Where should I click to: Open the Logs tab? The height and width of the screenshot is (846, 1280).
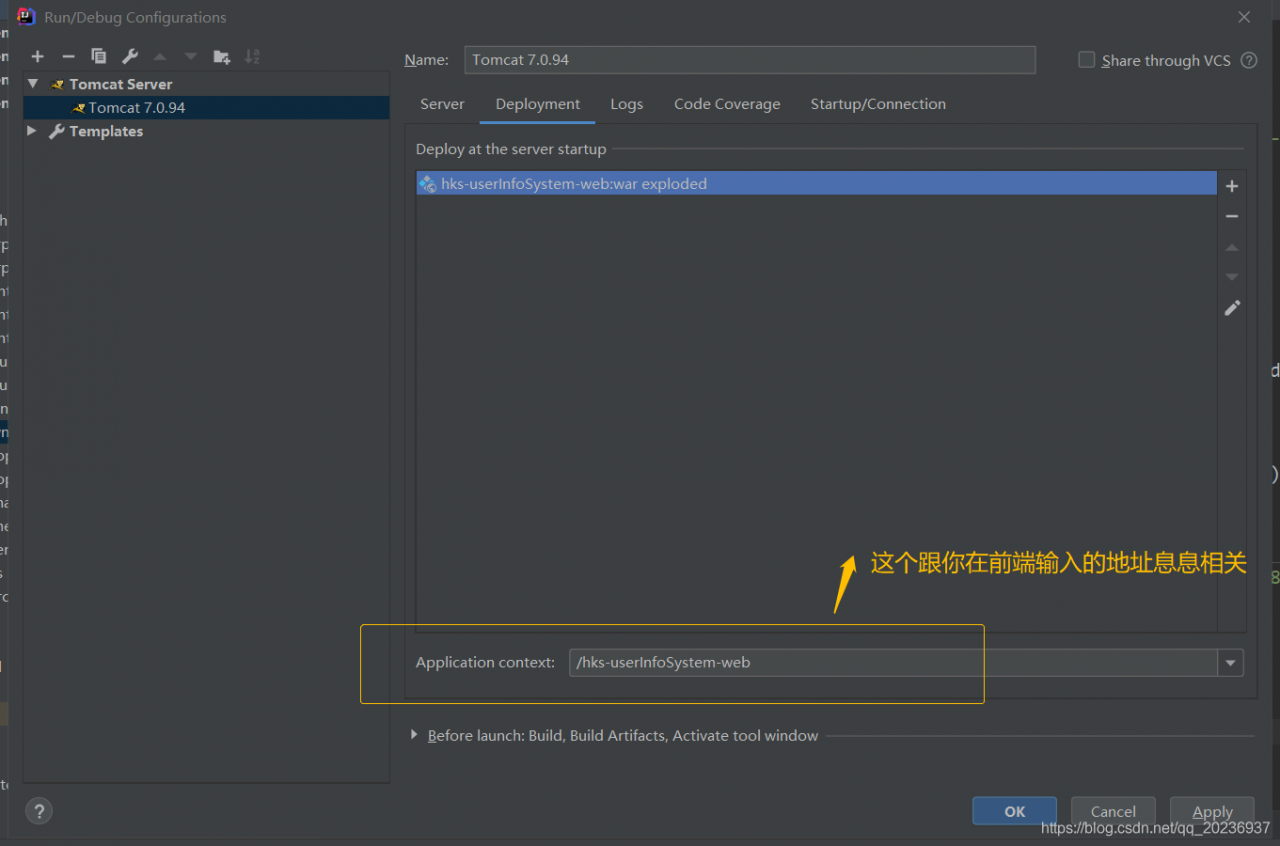(x=627, y=104)
